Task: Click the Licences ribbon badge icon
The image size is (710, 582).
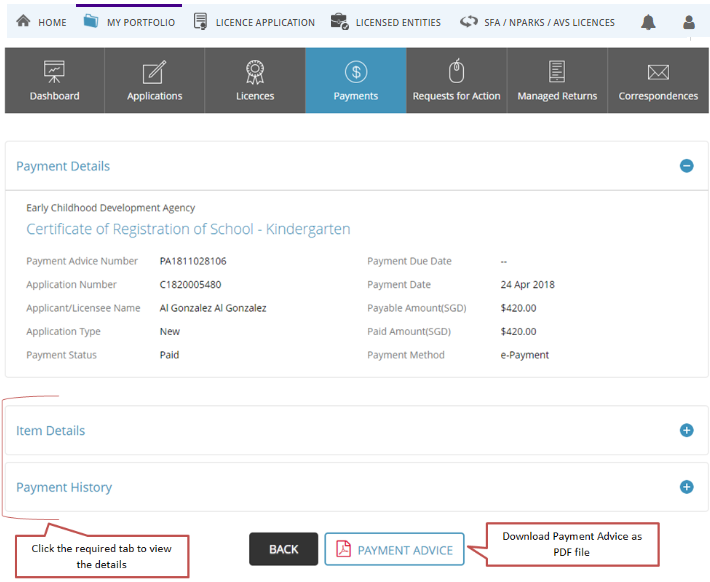Action: 255,71
